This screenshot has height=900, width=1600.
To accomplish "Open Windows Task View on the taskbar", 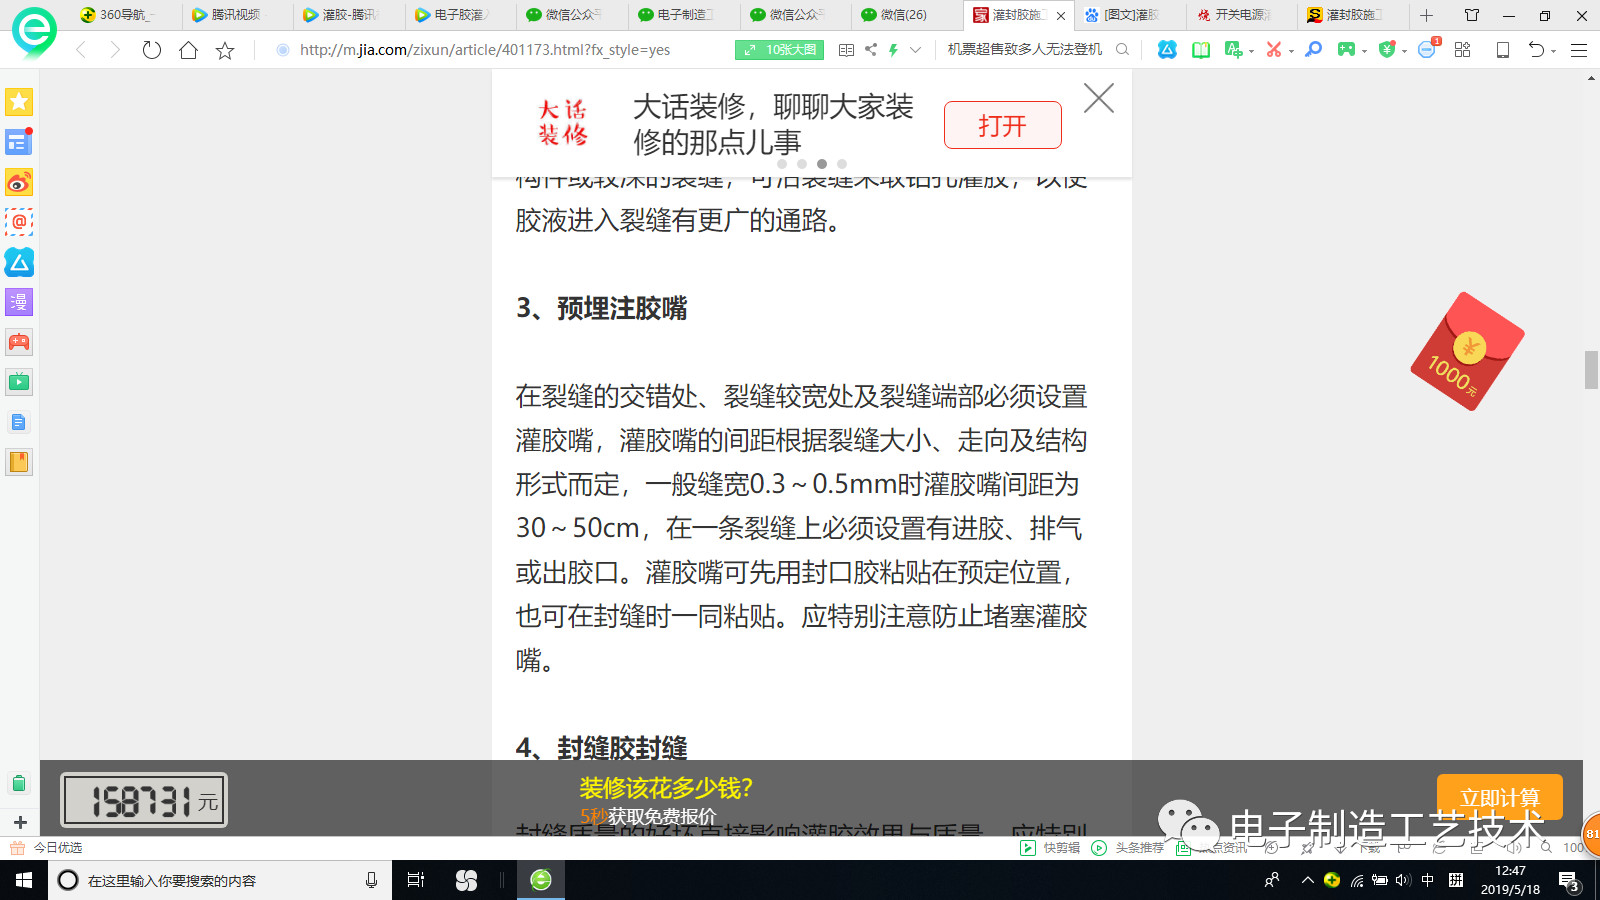I will [x=416, y=880].
